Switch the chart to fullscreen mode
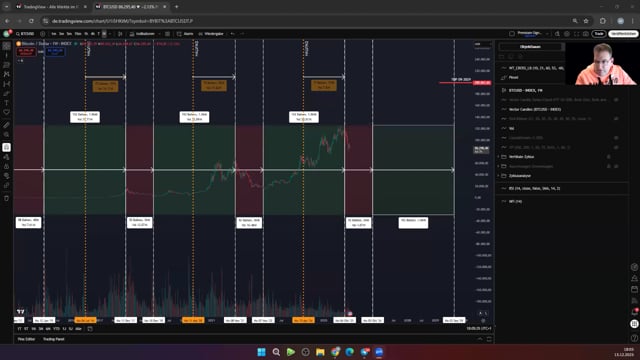This screenshot has width=640, height=360. (576, 34)
